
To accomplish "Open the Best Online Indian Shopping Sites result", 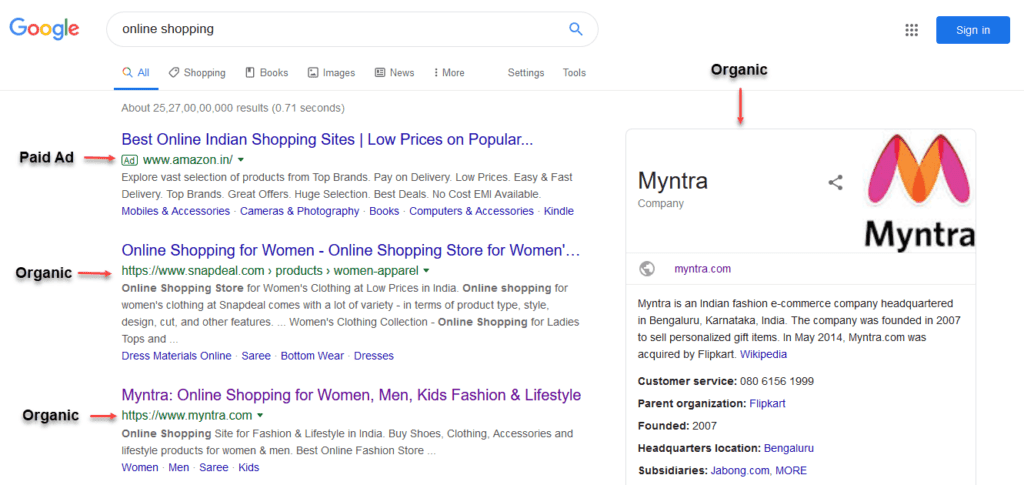I will tap(327, 139).
